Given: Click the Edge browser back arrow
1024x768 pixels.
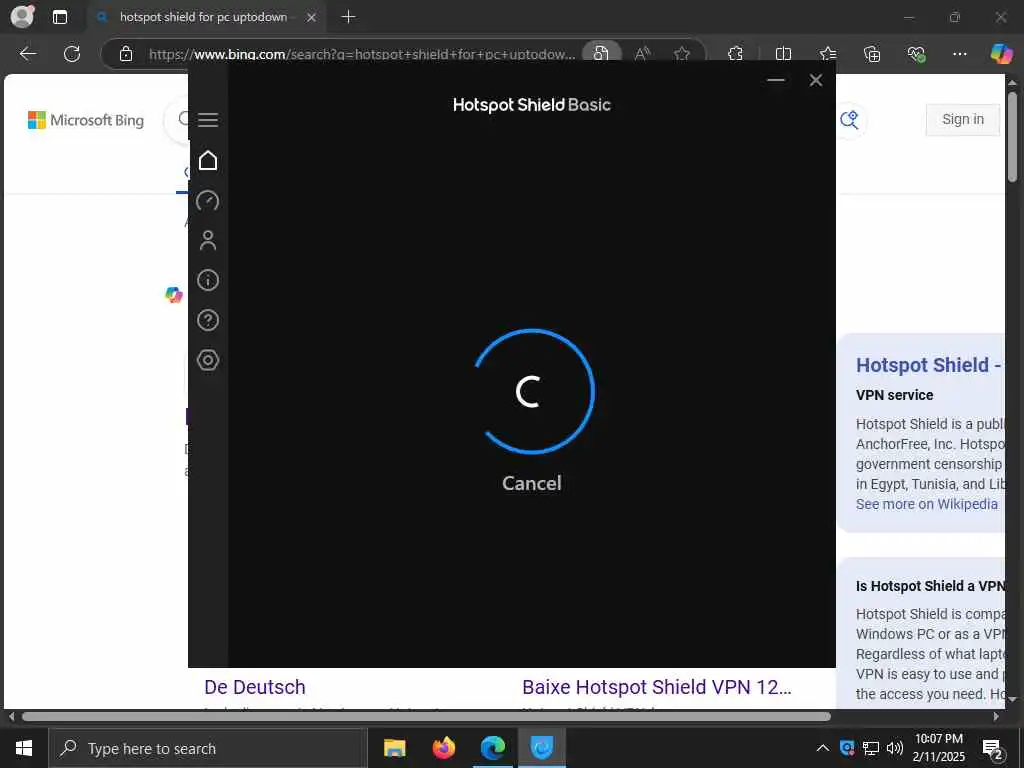Looking at the screenshot, I should [27, 54].
